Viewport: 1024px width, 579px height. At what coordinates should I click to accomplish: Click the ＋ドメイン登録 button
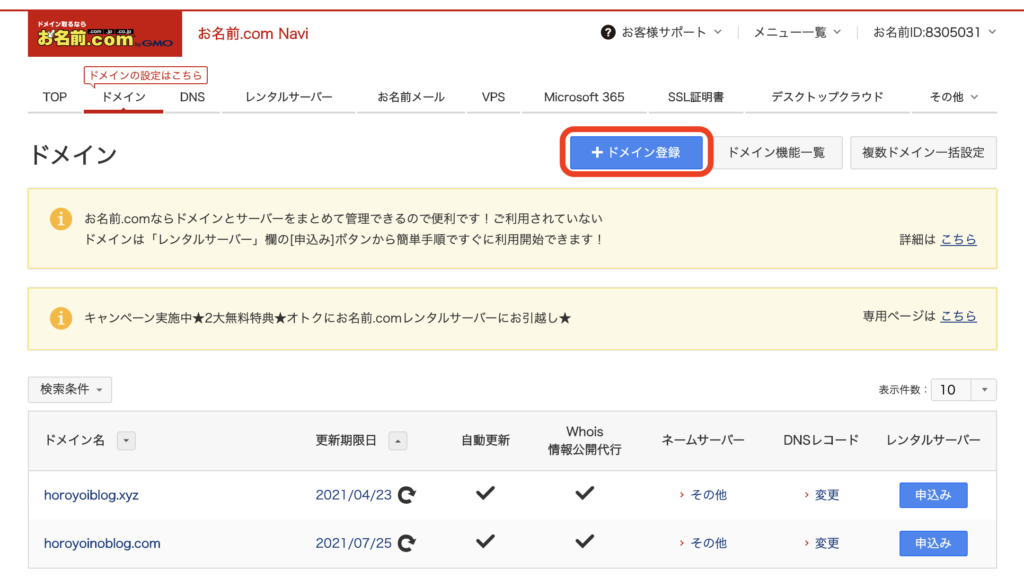point(636,153)
